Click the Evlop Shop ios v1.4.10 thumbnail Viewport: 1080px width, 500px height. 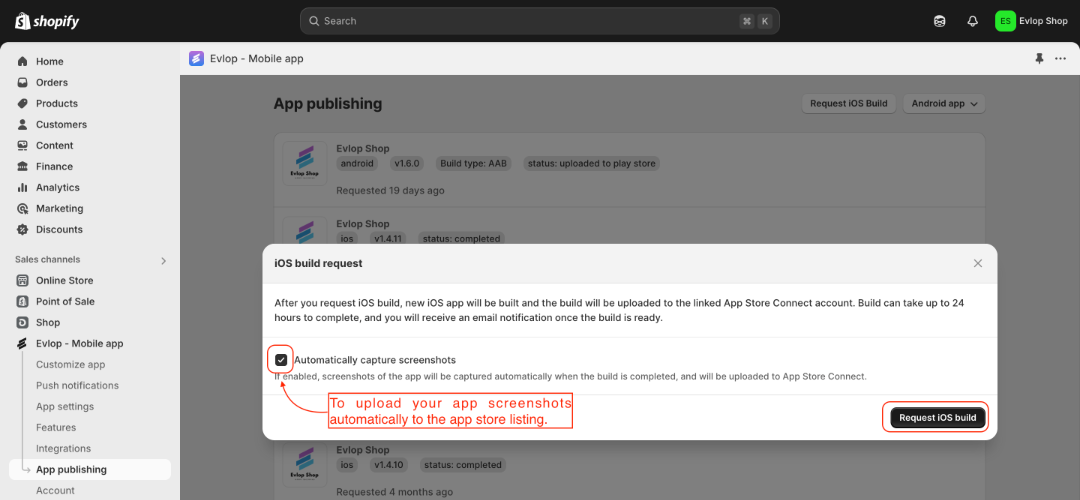(x=305, y=466)
